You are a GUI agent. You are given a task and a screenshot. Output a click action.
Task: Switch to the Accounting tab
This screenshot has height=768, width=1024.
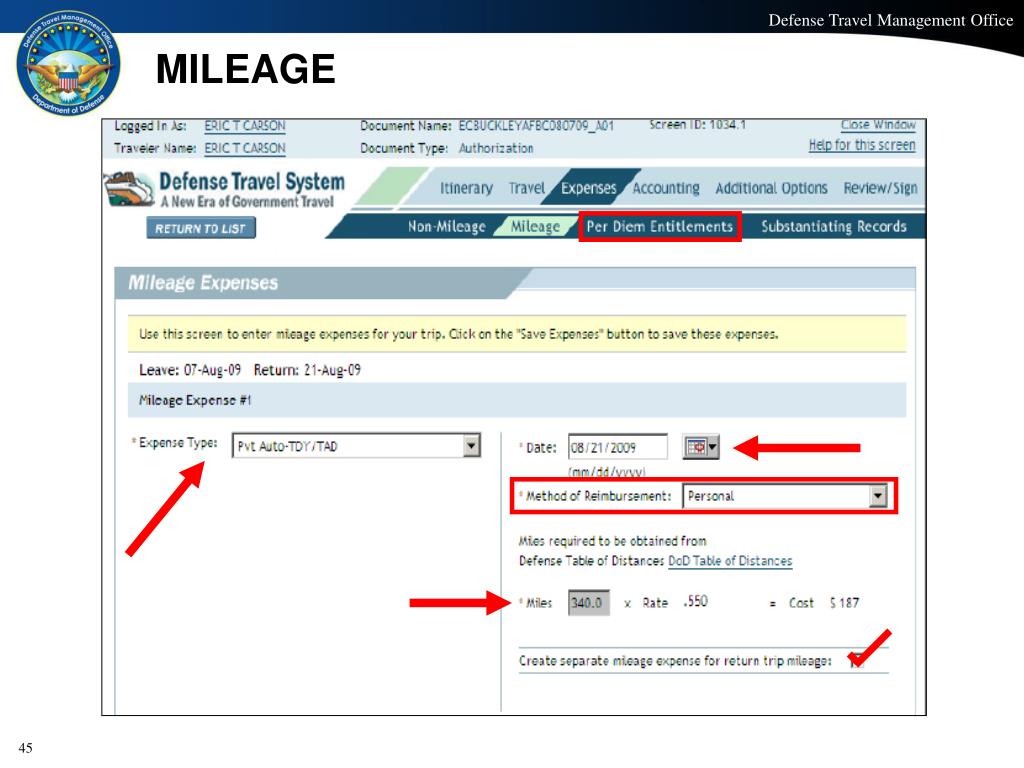665,188
